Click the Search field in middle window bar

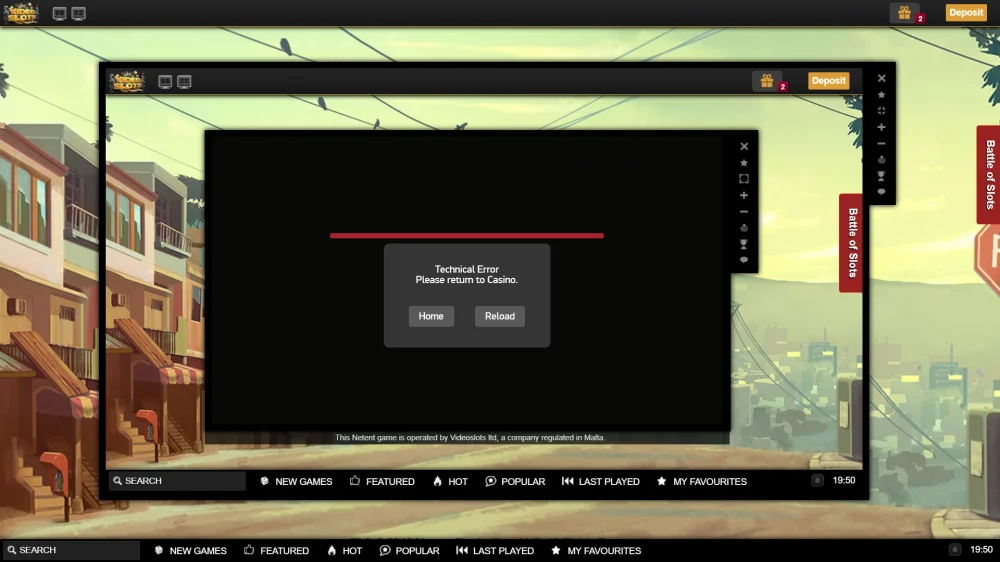(x=177, y=481)
